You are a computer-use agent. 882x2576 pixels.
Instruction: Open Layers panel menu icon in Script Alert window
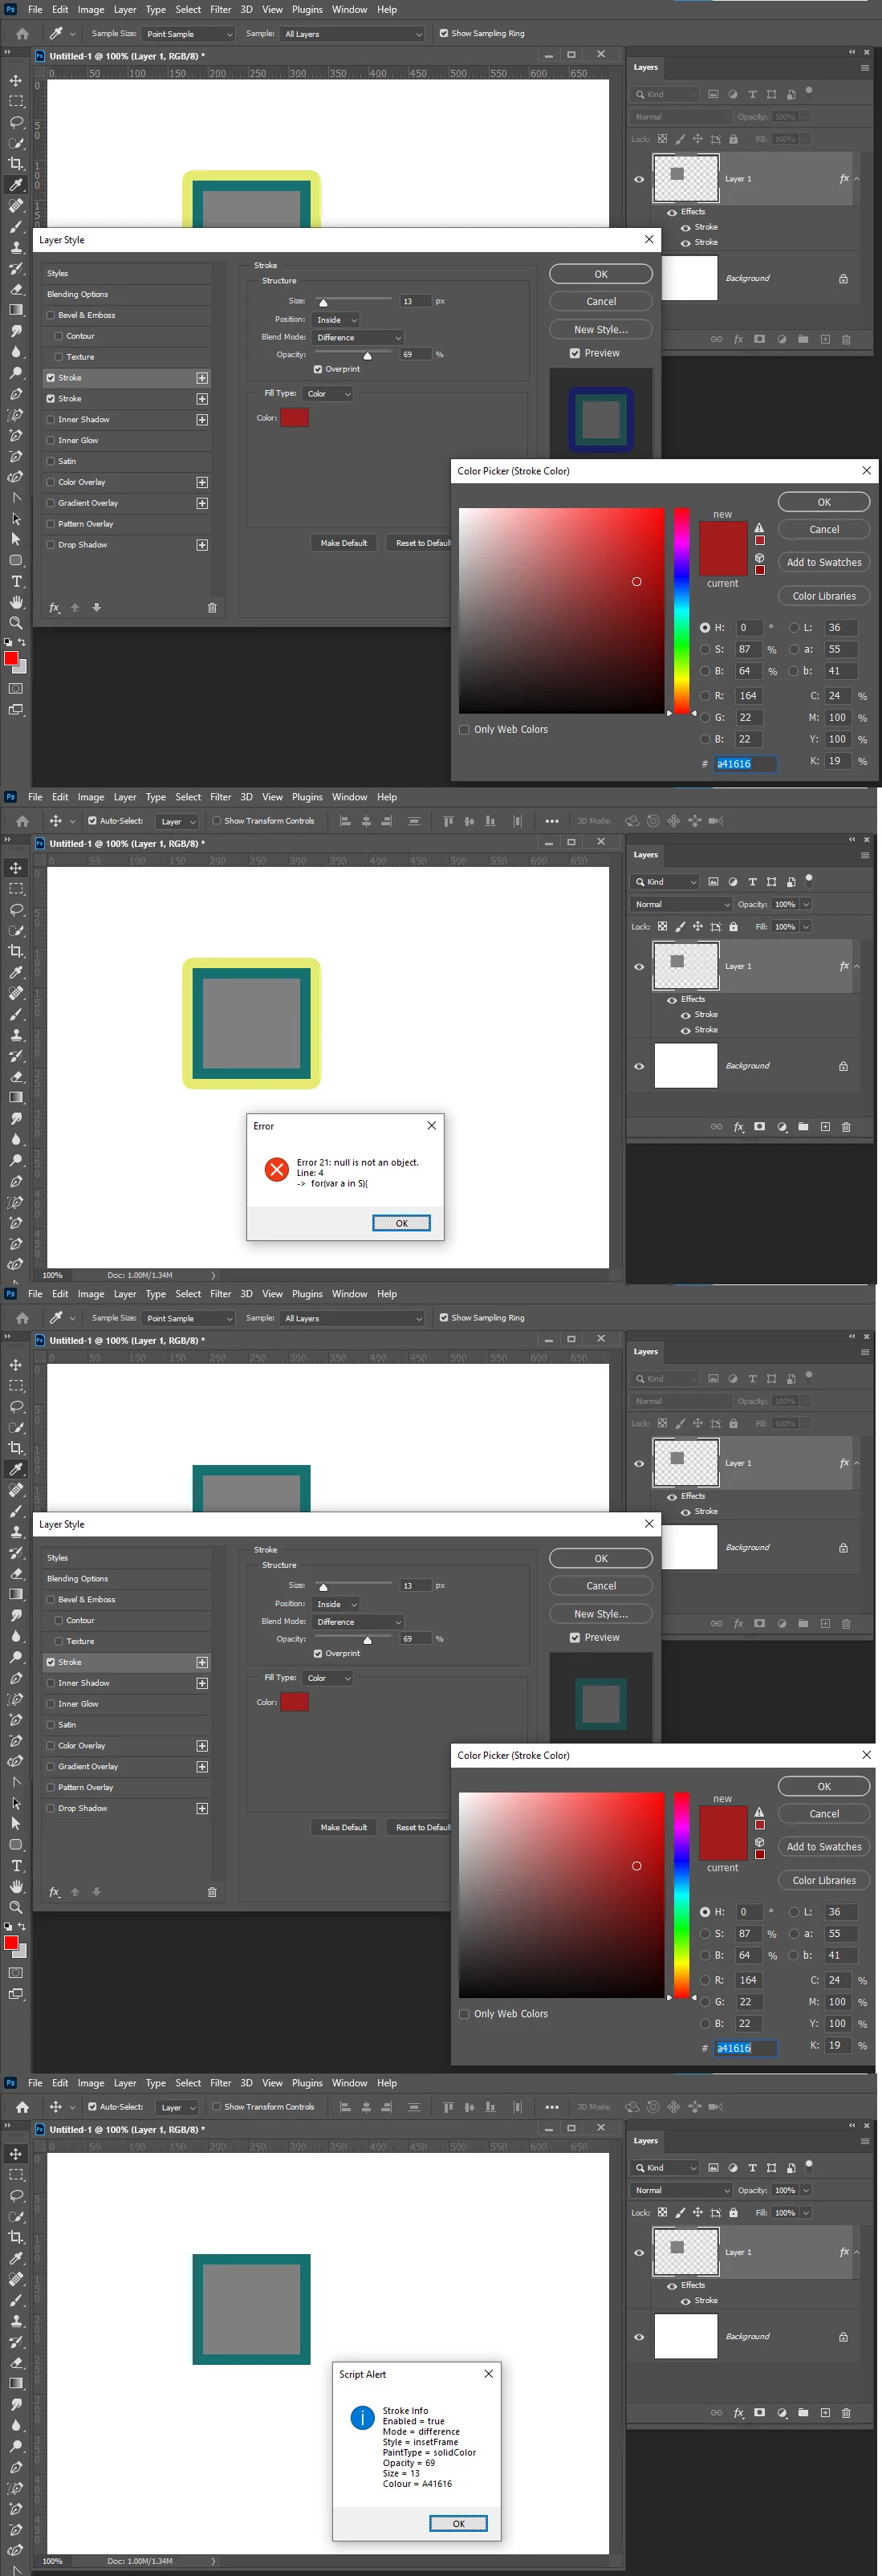865,2141
